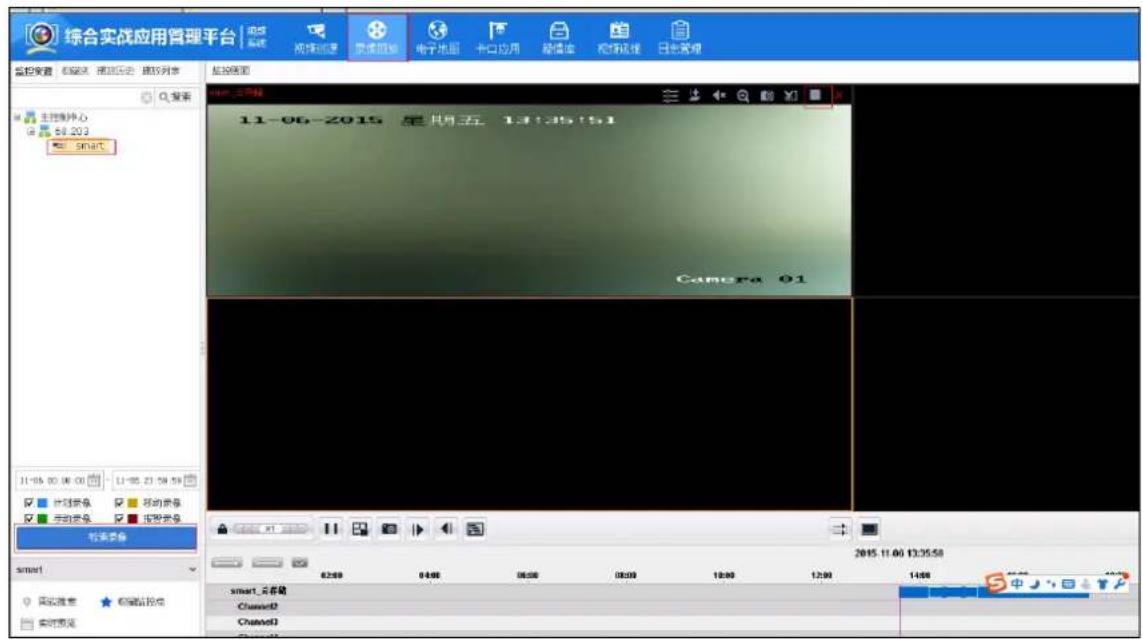The height and width of the screenshot is (639, 1143).
Task: Toggle the blue scheduled recording checkbox
Action: point(29,503)
